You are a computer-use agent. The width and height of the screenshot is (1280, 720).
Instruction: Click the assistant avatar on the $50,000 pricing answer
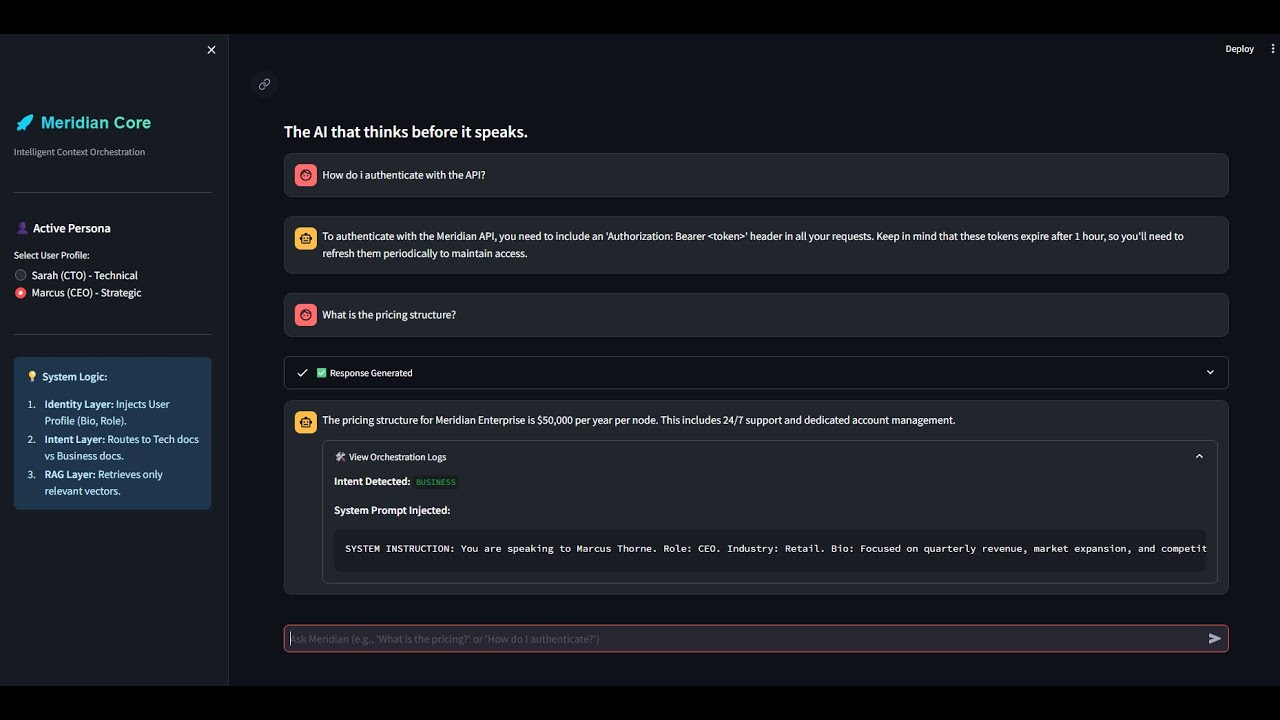[306, 421]
